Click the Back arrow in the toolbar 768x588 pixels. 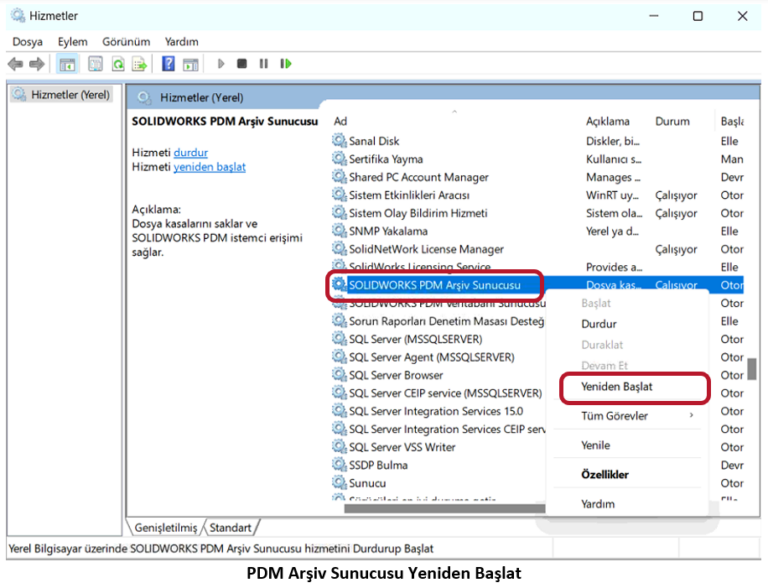coord(15,64)
